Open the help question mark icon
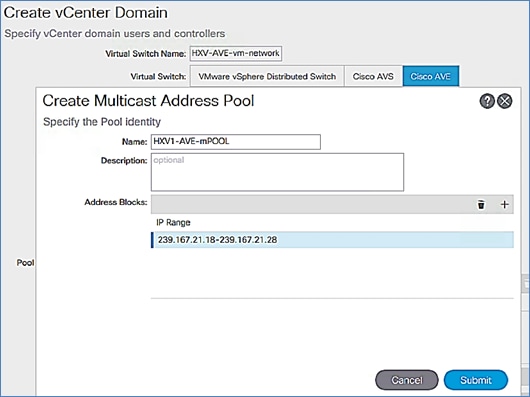The image size is (530, 397). pos(487,101)
